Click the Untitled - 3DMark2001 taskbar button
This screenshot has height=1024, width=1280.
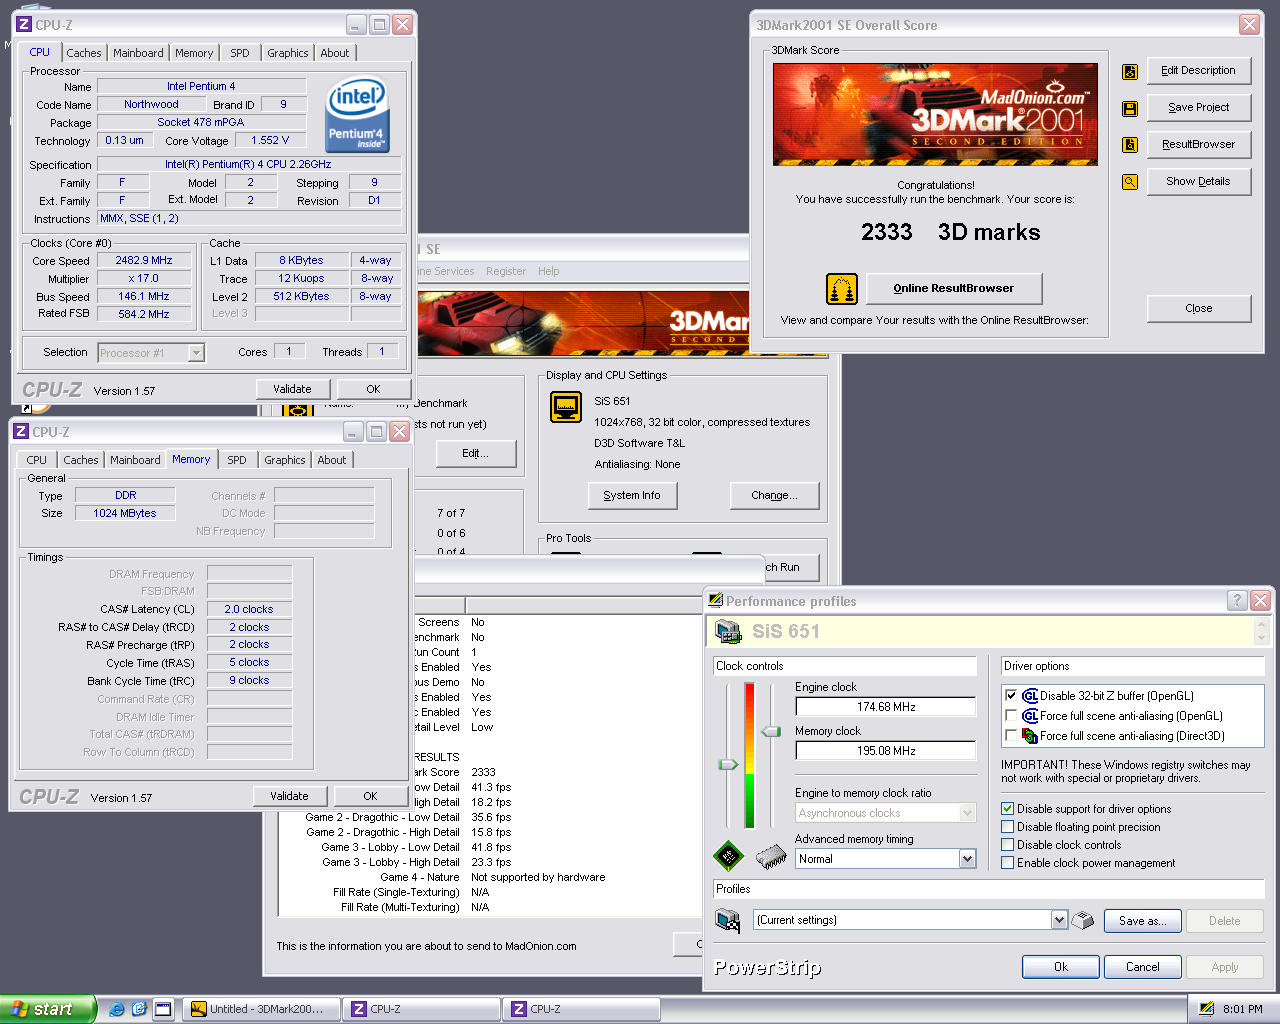pos(263,1009)
